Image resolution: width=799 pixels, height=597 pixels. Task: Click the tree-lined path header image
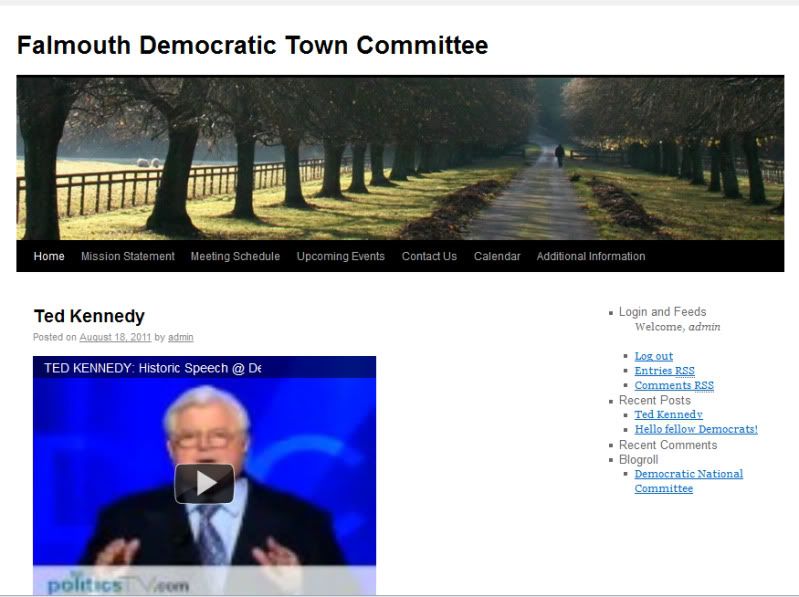(x=400, y=158)
